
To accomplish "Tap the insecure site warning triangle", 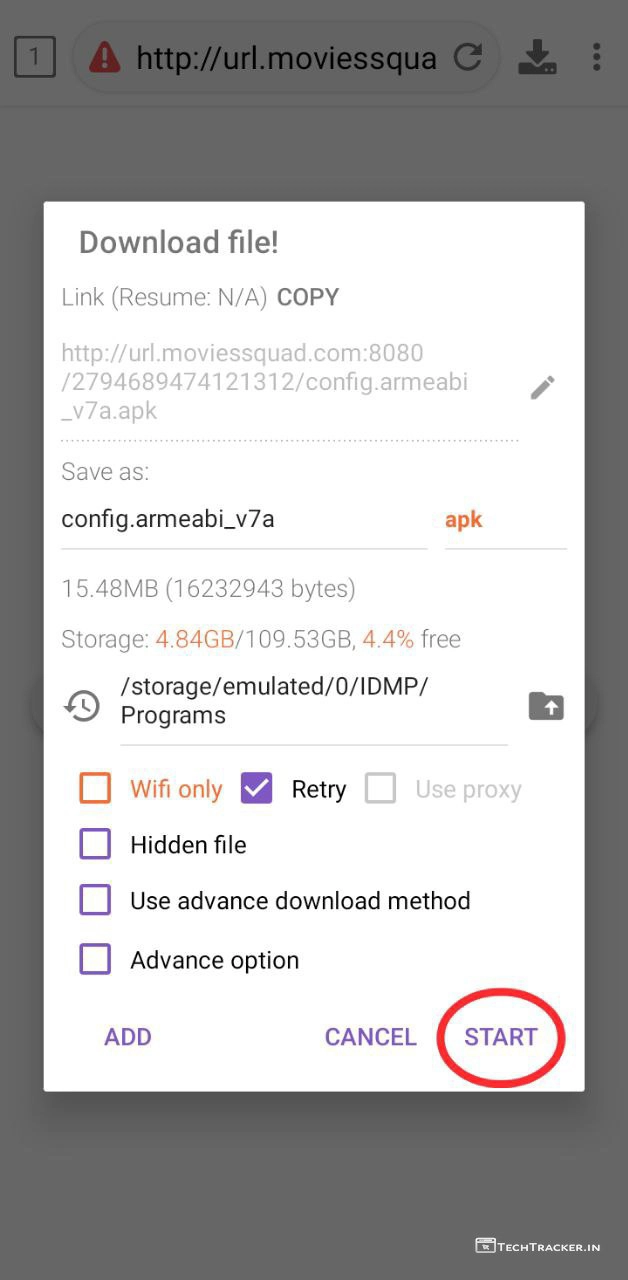I will [104, 57].
